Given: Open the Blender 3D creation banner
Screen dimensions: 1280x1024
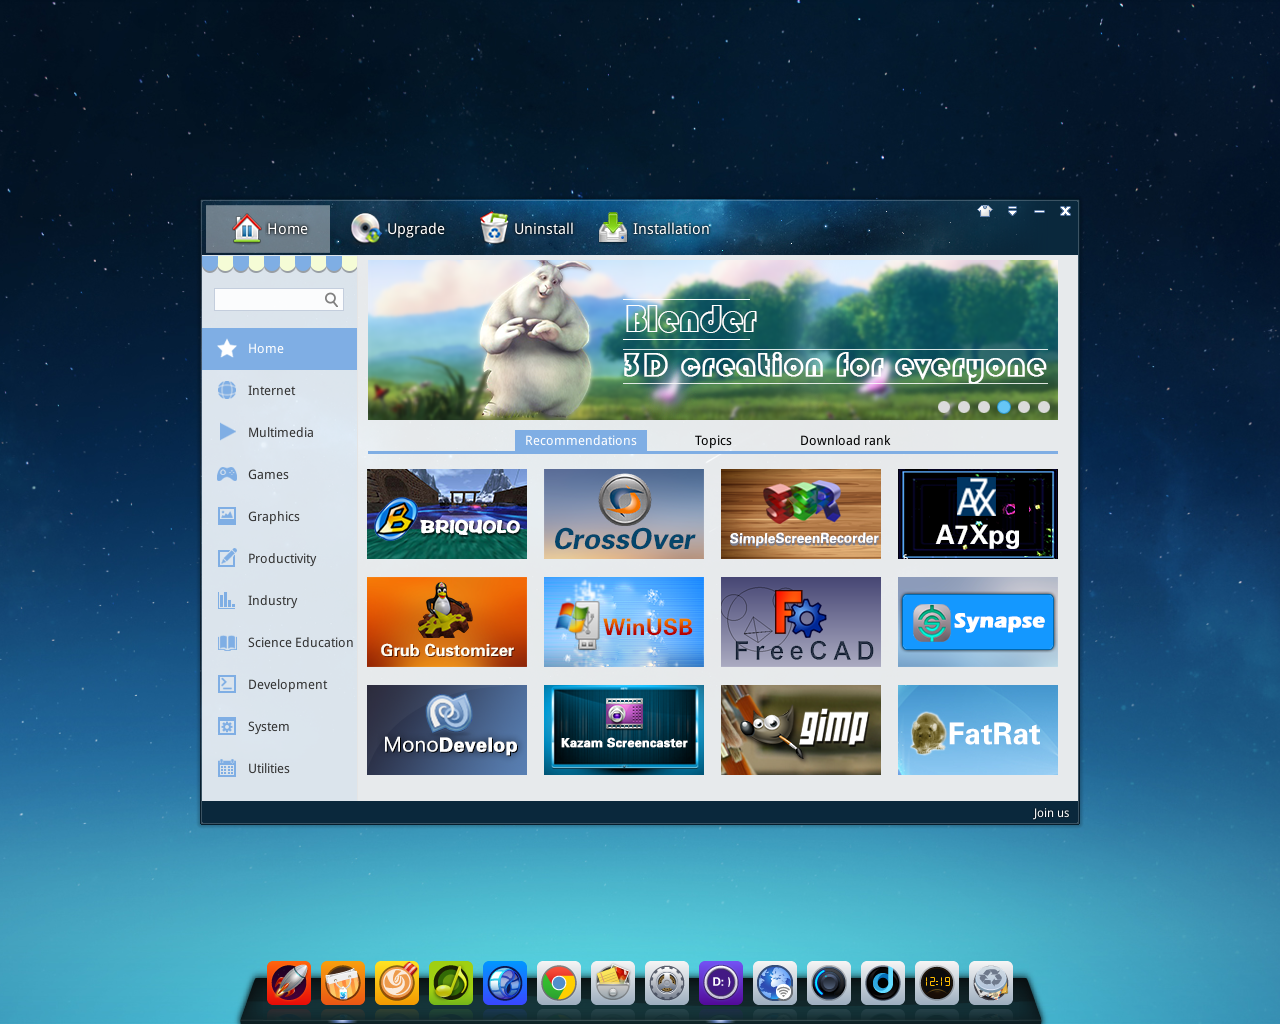Looking at the screenshot, I should pyautogui.click(x=713, y=340).
